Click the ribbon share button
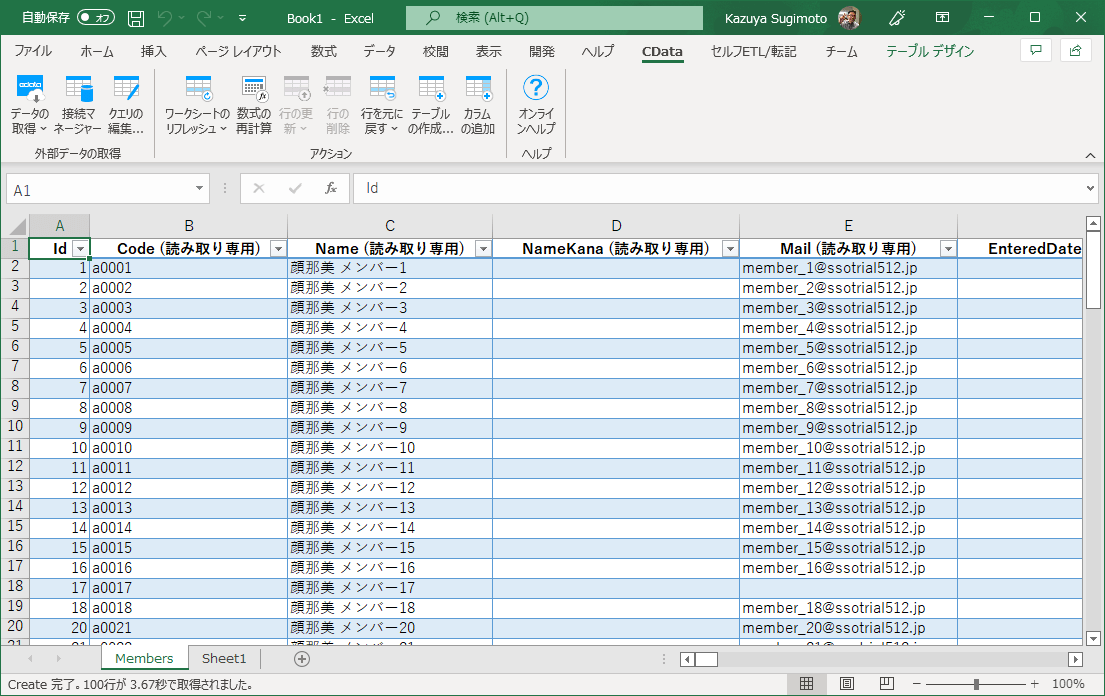This screenshot has width=1105, height=696. click(x=1076, y=50)
